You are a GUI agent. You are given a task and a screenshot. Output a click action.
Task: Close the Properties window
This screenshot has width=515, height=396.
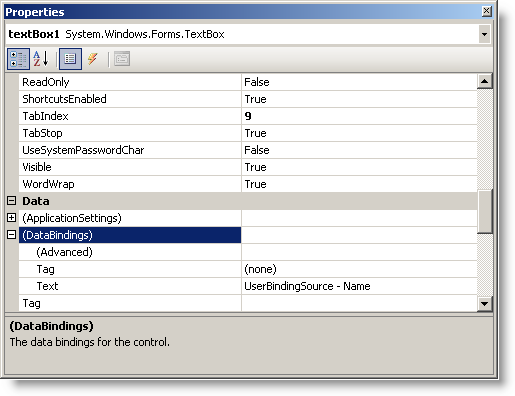tap(486, 11)
